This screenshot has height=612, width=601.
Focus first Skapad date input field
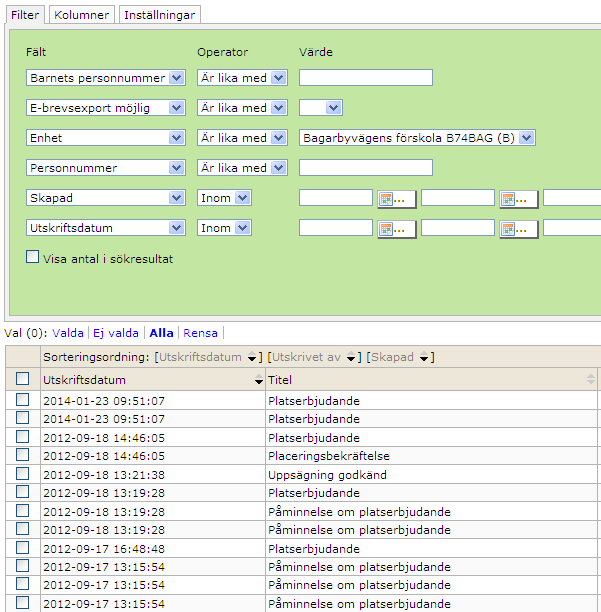tap(336, 198)
